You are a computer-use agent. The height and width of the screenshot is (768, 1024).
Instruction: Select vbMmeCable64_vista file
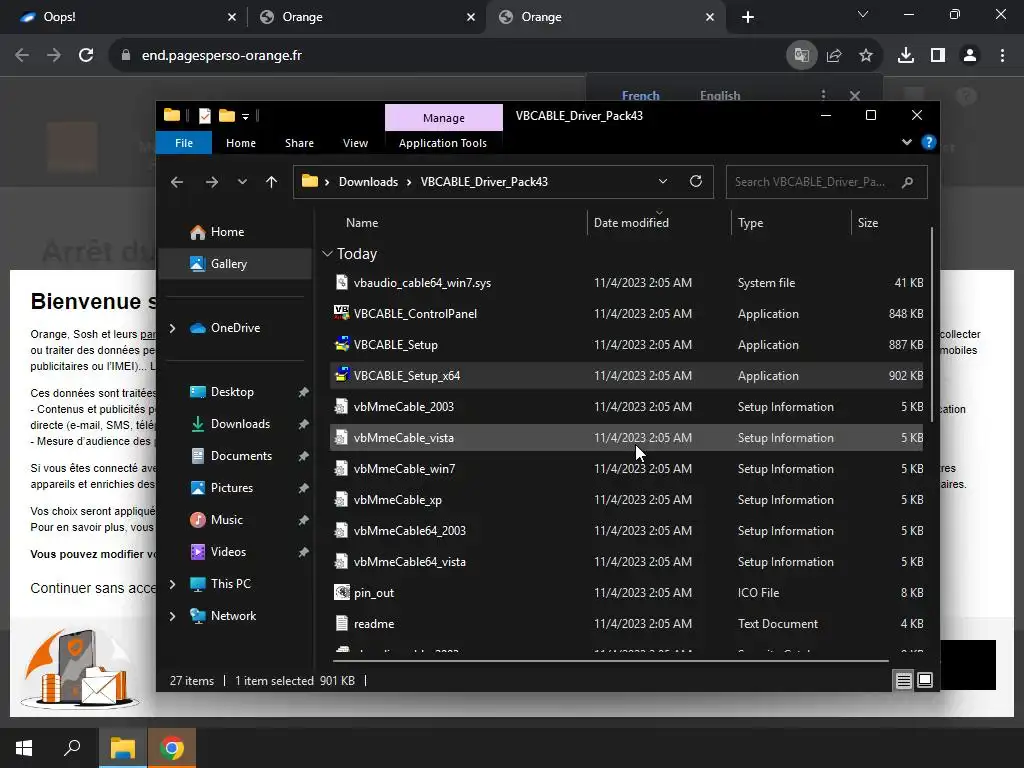coord(626,562)
